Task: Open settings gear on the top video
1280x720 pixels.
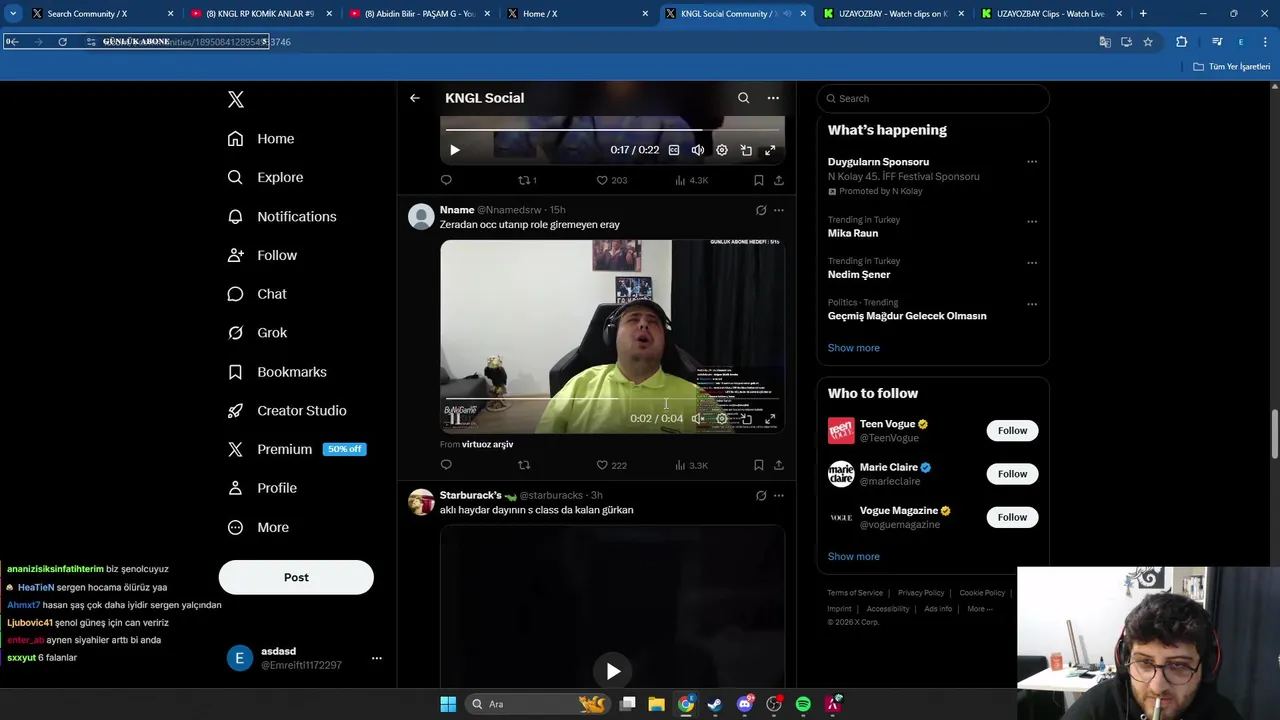Action: pyautogui.click(x=722, y=150)
